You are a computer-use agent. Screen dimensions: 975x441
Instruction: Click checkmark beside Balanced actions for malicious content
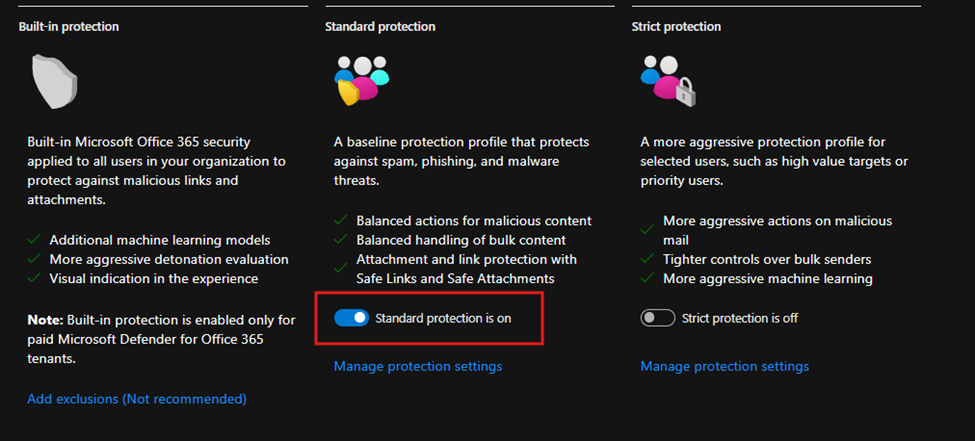[x=341, y=220]
